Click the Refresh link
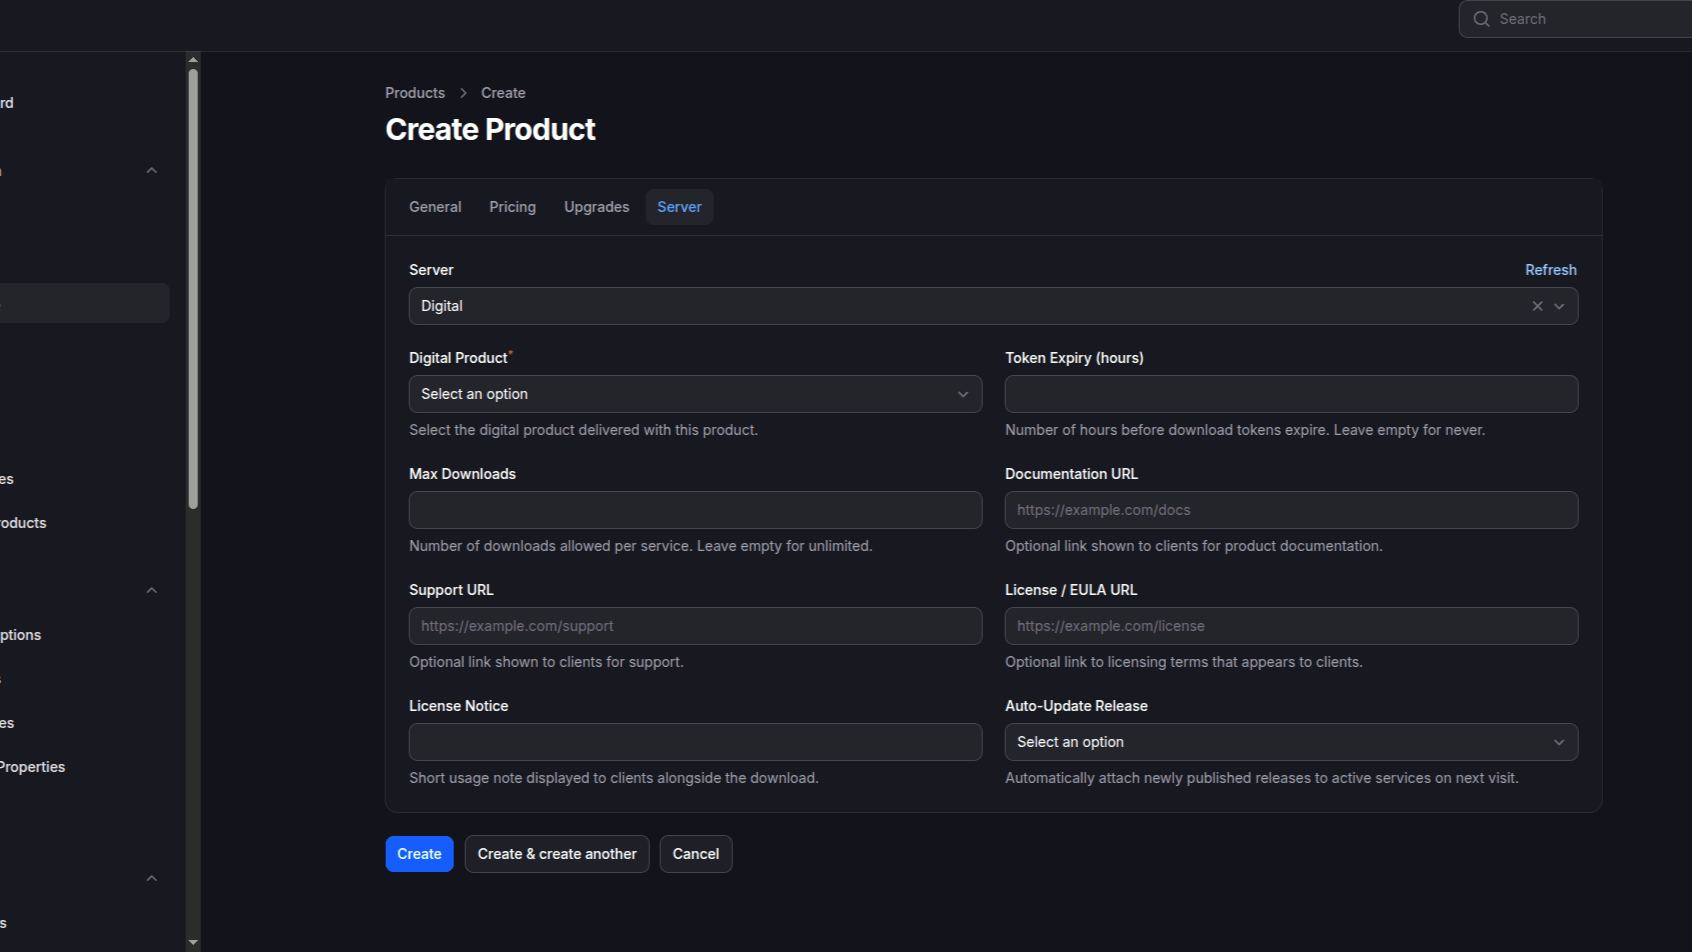 tap(1550, 270)
